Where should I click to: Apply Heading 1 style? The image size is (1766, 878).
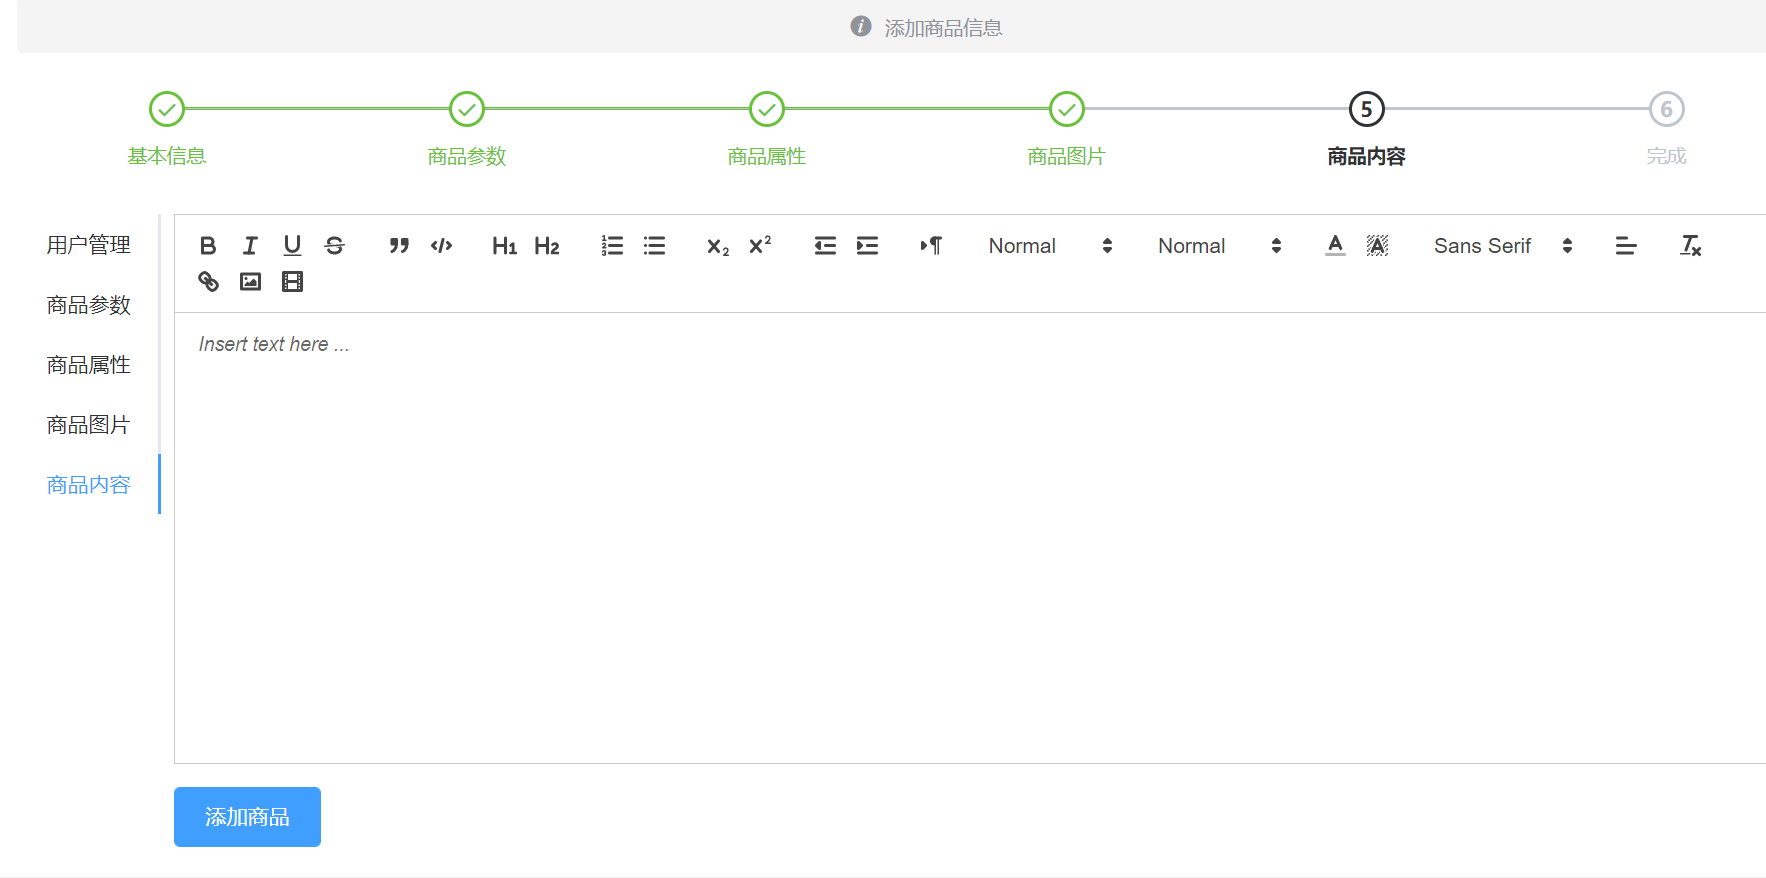504,246
